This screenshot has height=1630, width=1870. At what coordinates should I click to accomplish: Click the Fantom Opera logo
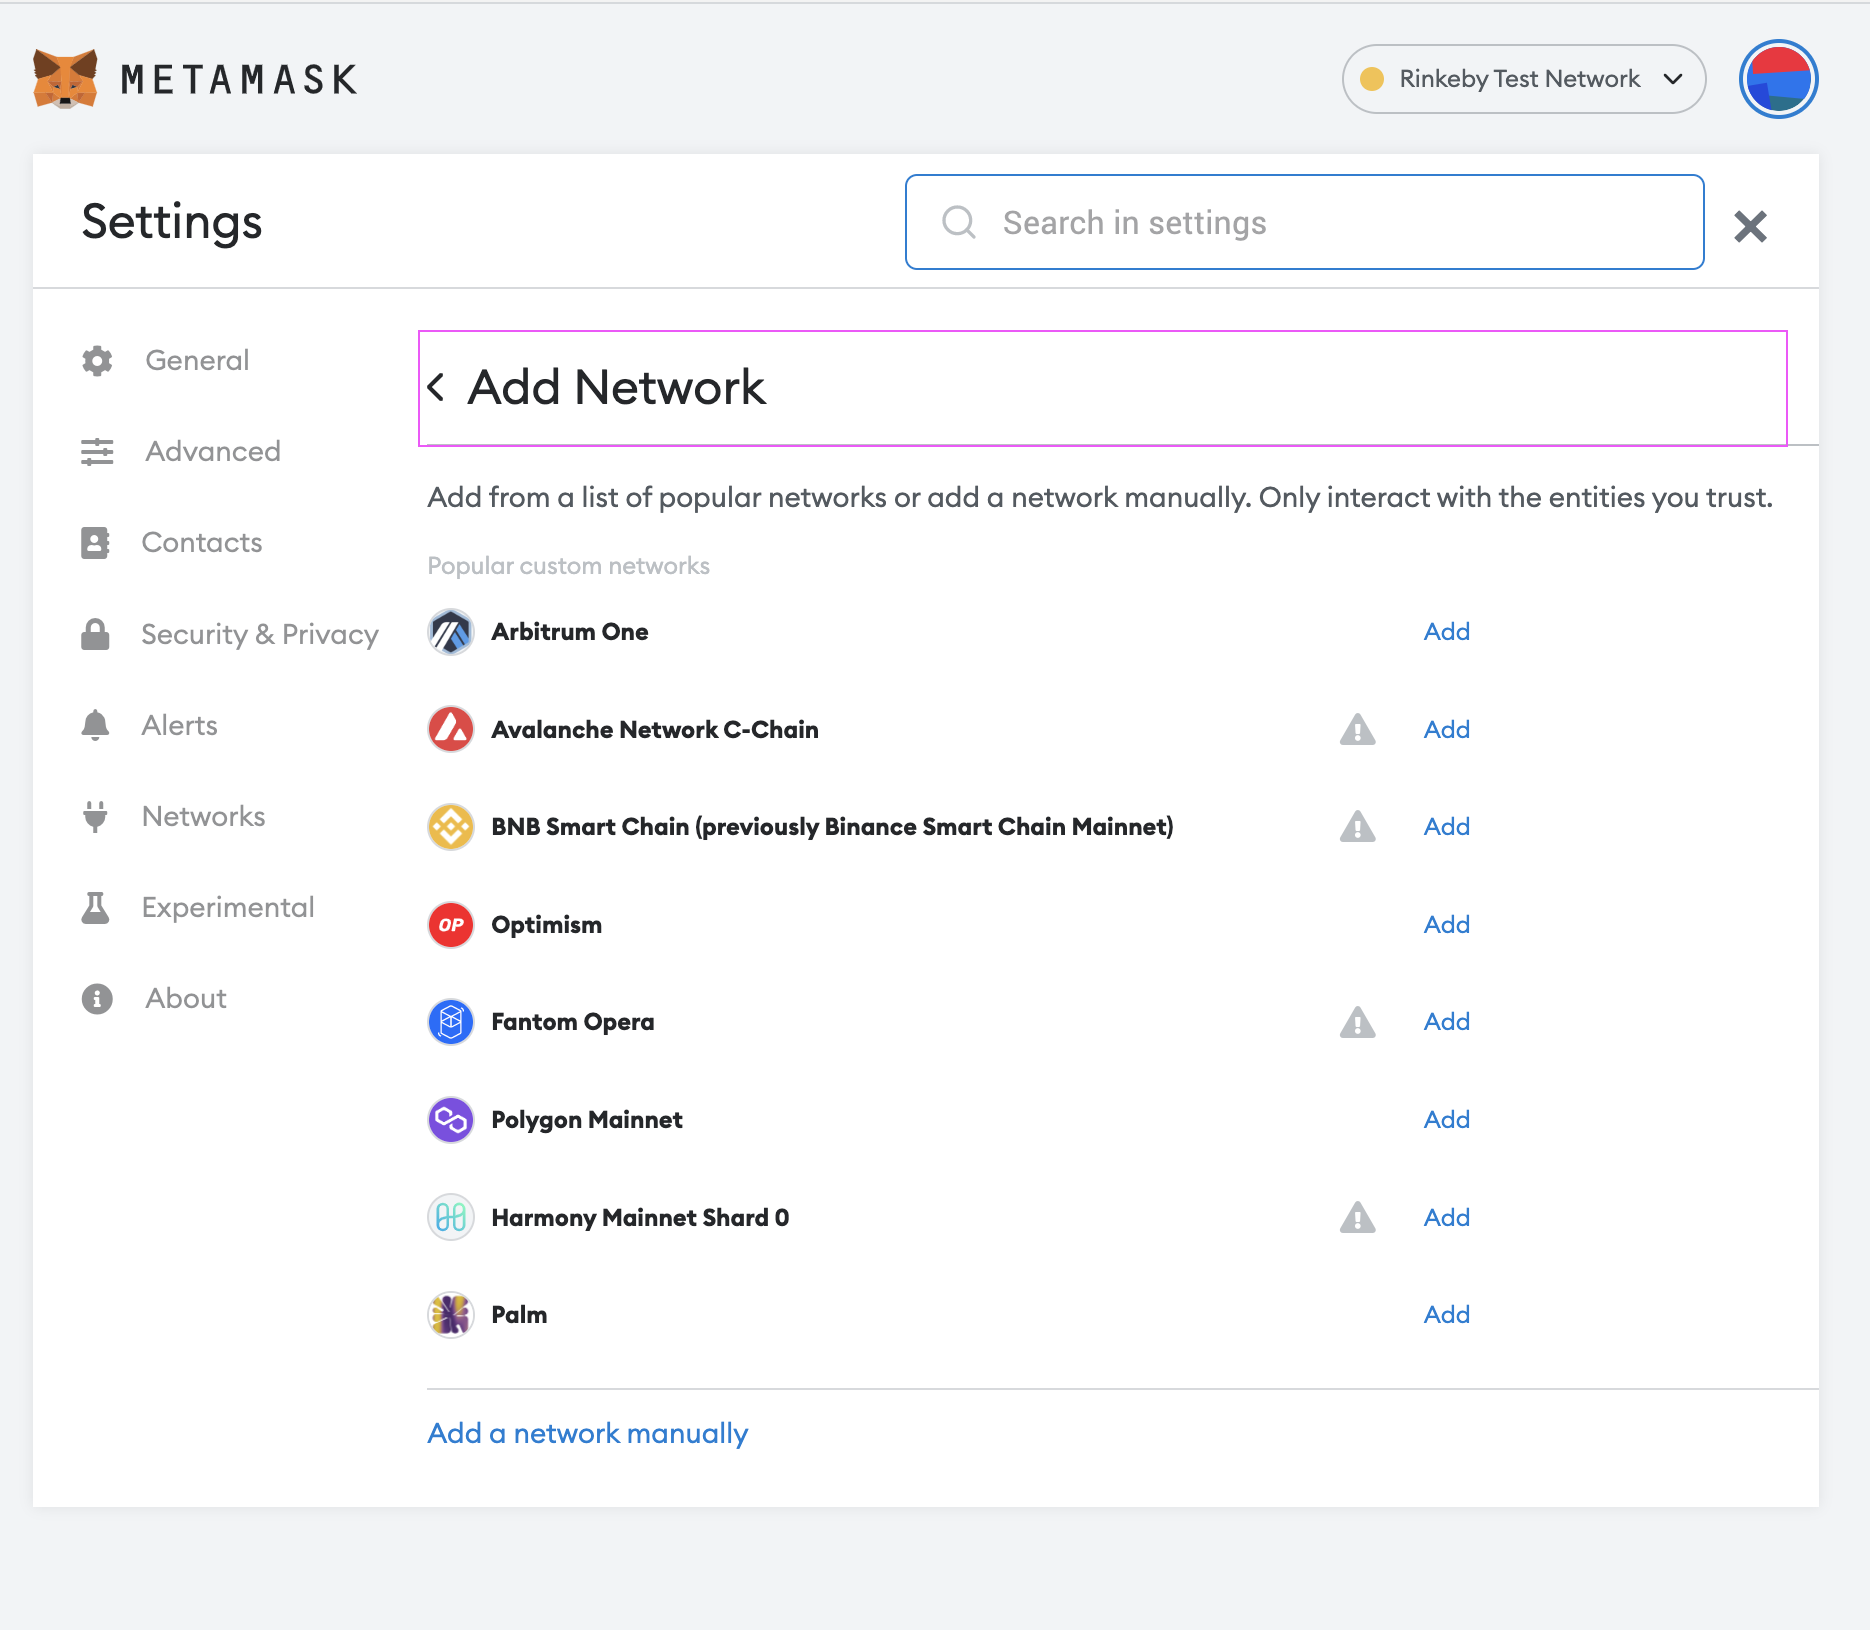(451, 1022)
